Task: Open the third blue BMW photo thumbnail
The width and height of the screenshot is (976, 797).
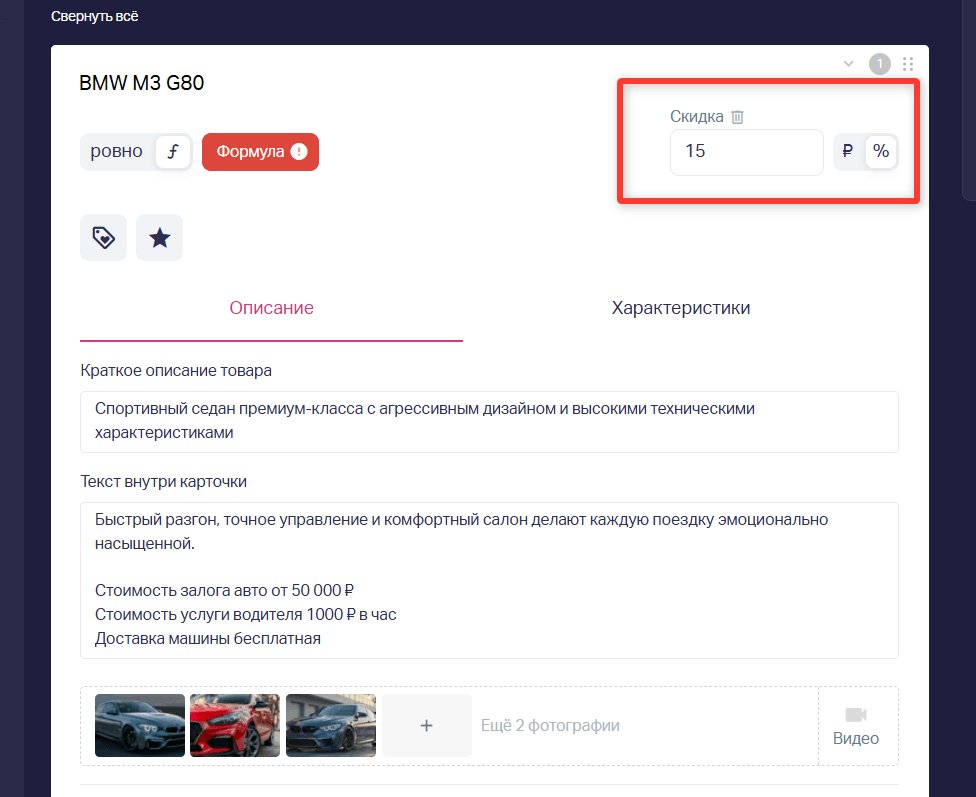Action: pyautogui.click(x=331, y=725)
